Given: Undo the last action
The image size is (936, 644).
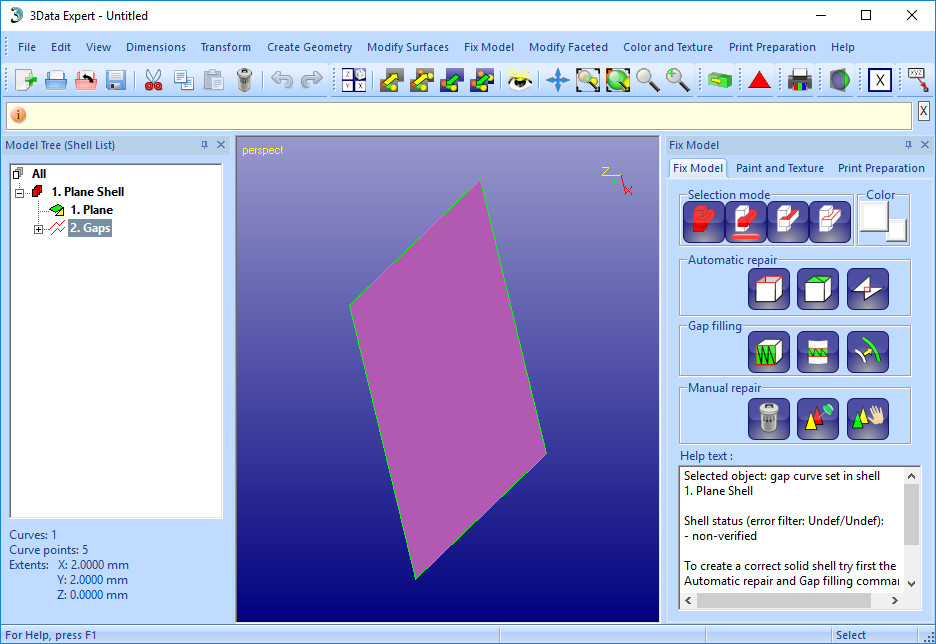Looking at the screenshot, I should point(282,79).
